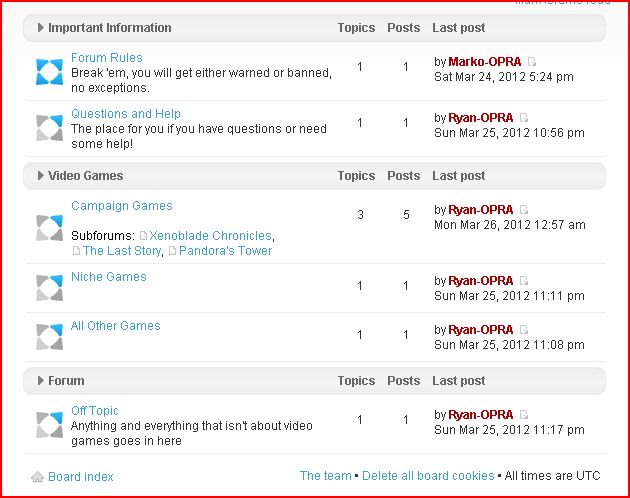View latest post icon in Niche Games row
This screenshot has height=498, width=630.
(524, 281)
